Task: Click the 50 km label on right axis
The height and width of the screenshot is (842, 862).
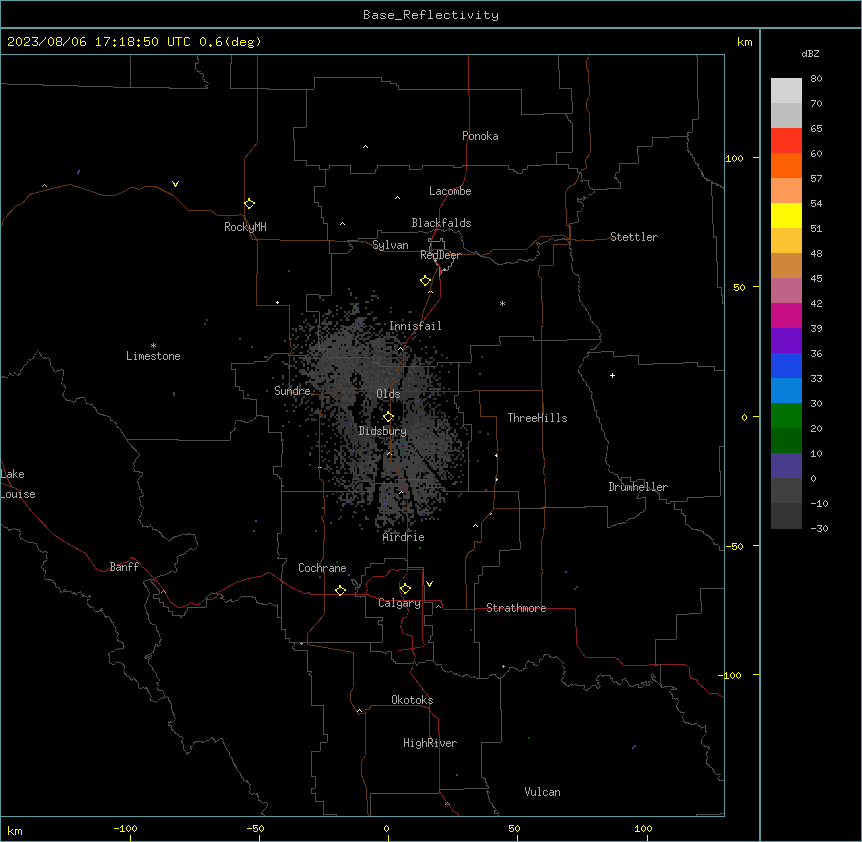Action: 739,287
